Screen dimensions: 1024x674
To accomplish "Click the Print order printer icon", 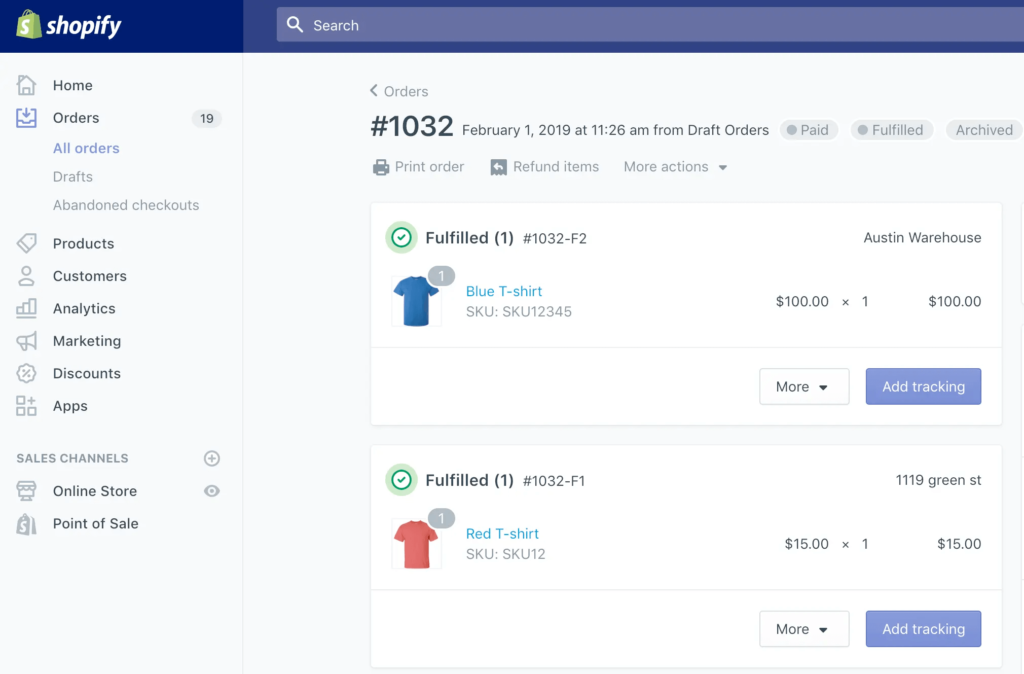I will point(383,167).
